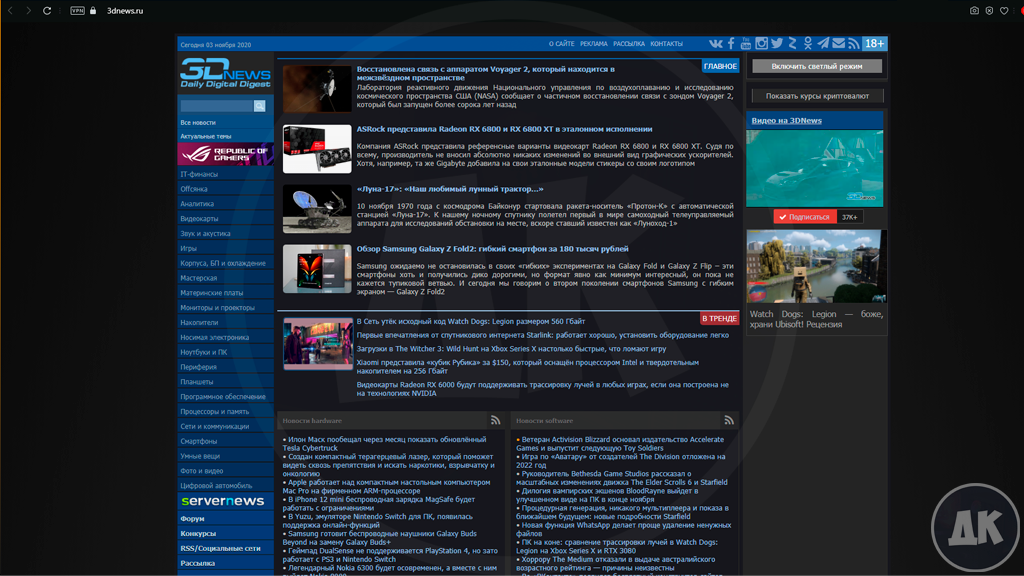Open the ServerNews logo link
This screenshot has height=576, width=1024.
click(223, 502)
